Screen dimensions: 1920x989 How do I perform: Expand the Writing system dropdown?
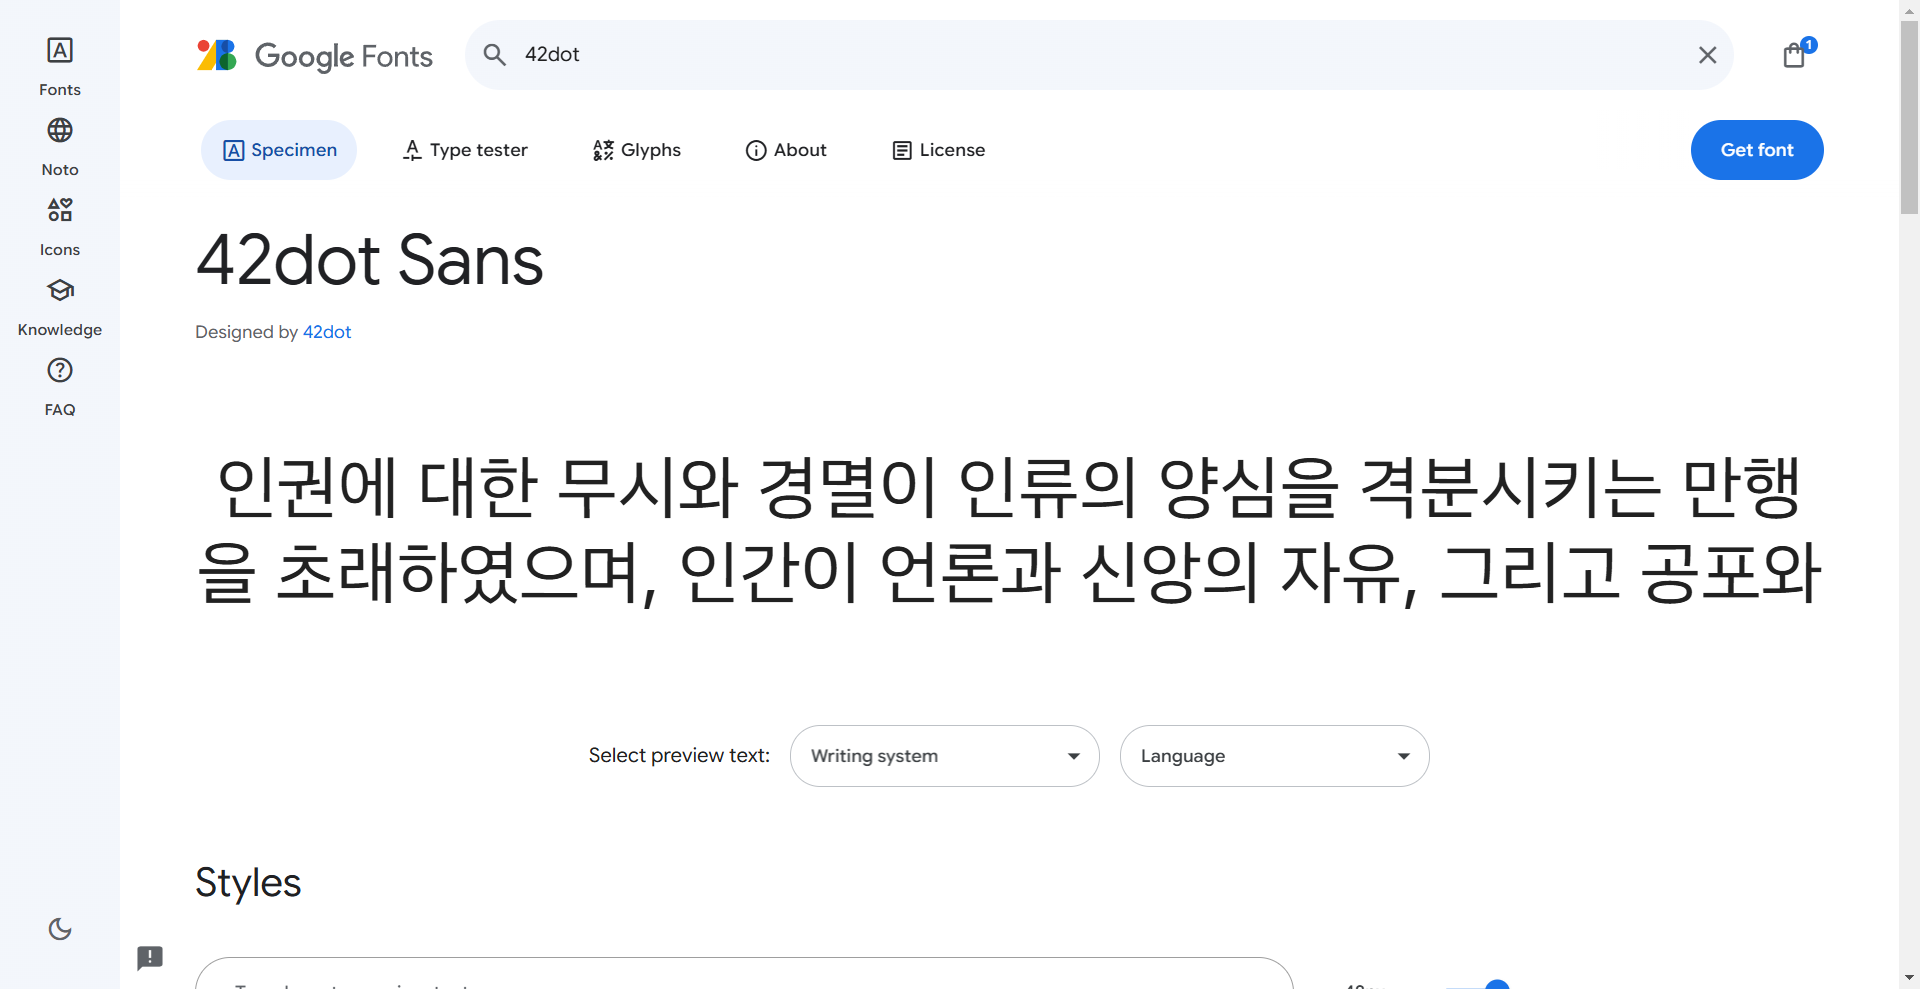[945, 756]
